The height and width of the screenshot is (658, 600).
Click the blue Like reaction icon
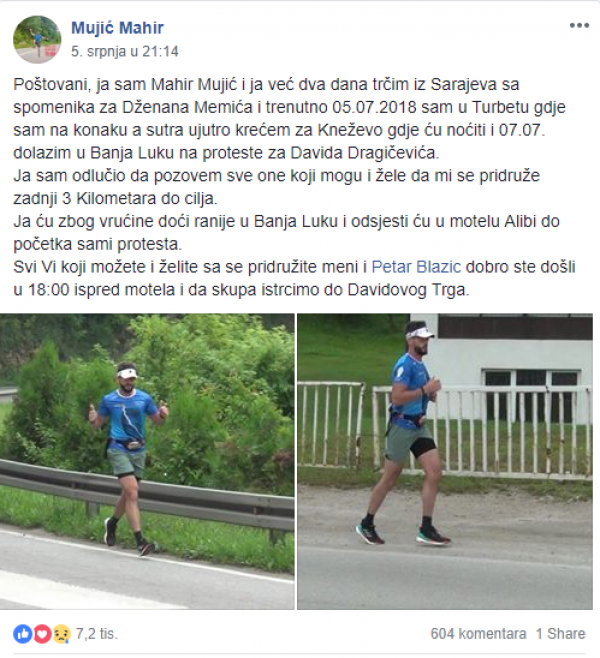pyautogui.click(x=23, y=634)
